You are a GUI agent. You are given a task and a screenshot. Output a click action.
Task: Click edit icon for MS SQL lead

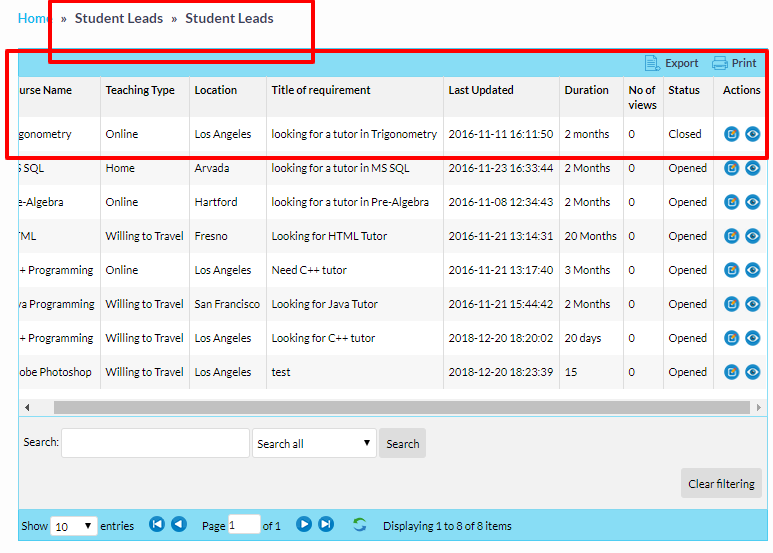tap(732, 168)
